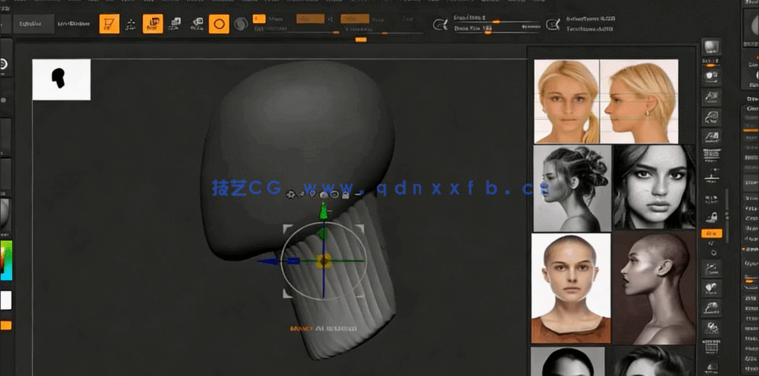The height and width of the screenshot is (376, 759).
Task: Click the Frame icon in the right shelf
Action: [711, 268]
